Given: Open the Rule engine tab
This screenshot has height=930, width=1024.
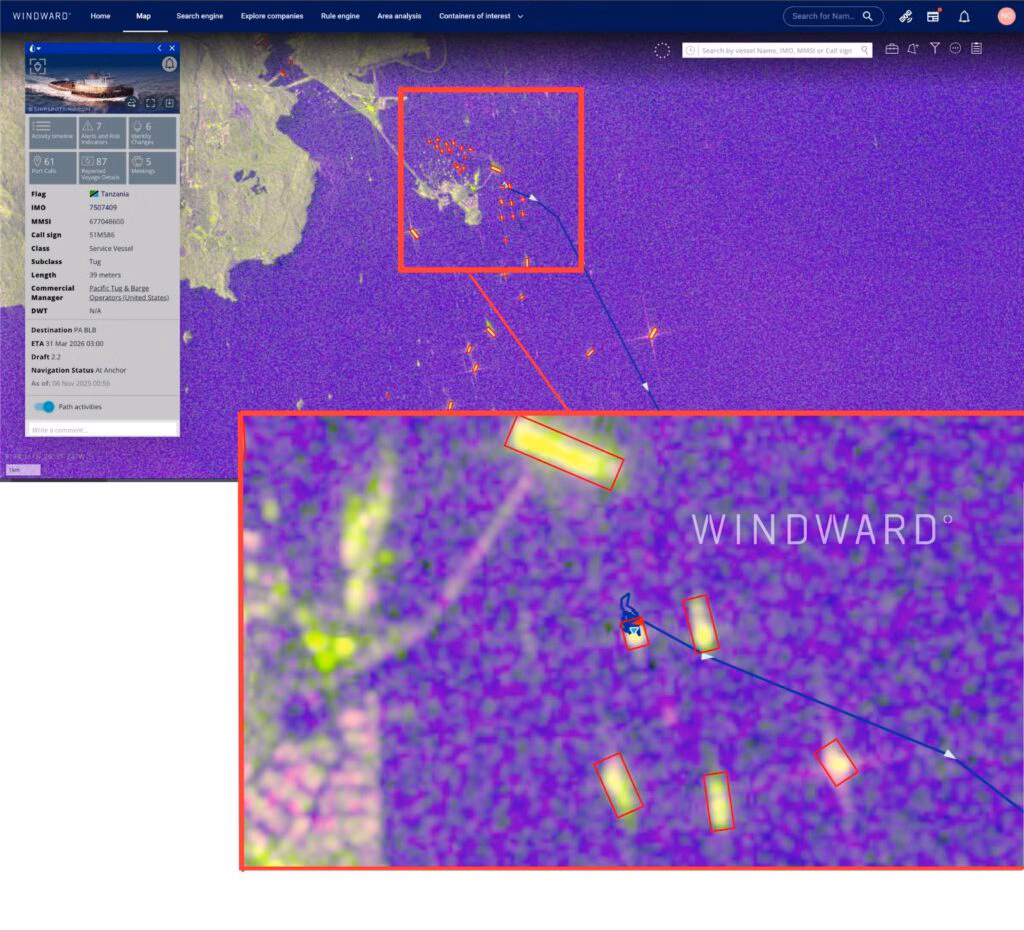Looking at the screenshot, I should [340, 16].
